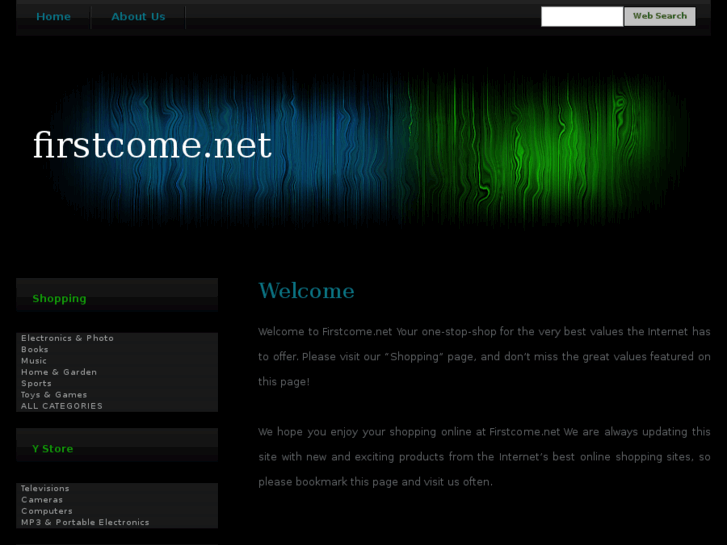Image resolution: width=727 pixels, height=545 pixels.
Task: Browse Televisions in Y Store
Action: click(x=45, y=488)
